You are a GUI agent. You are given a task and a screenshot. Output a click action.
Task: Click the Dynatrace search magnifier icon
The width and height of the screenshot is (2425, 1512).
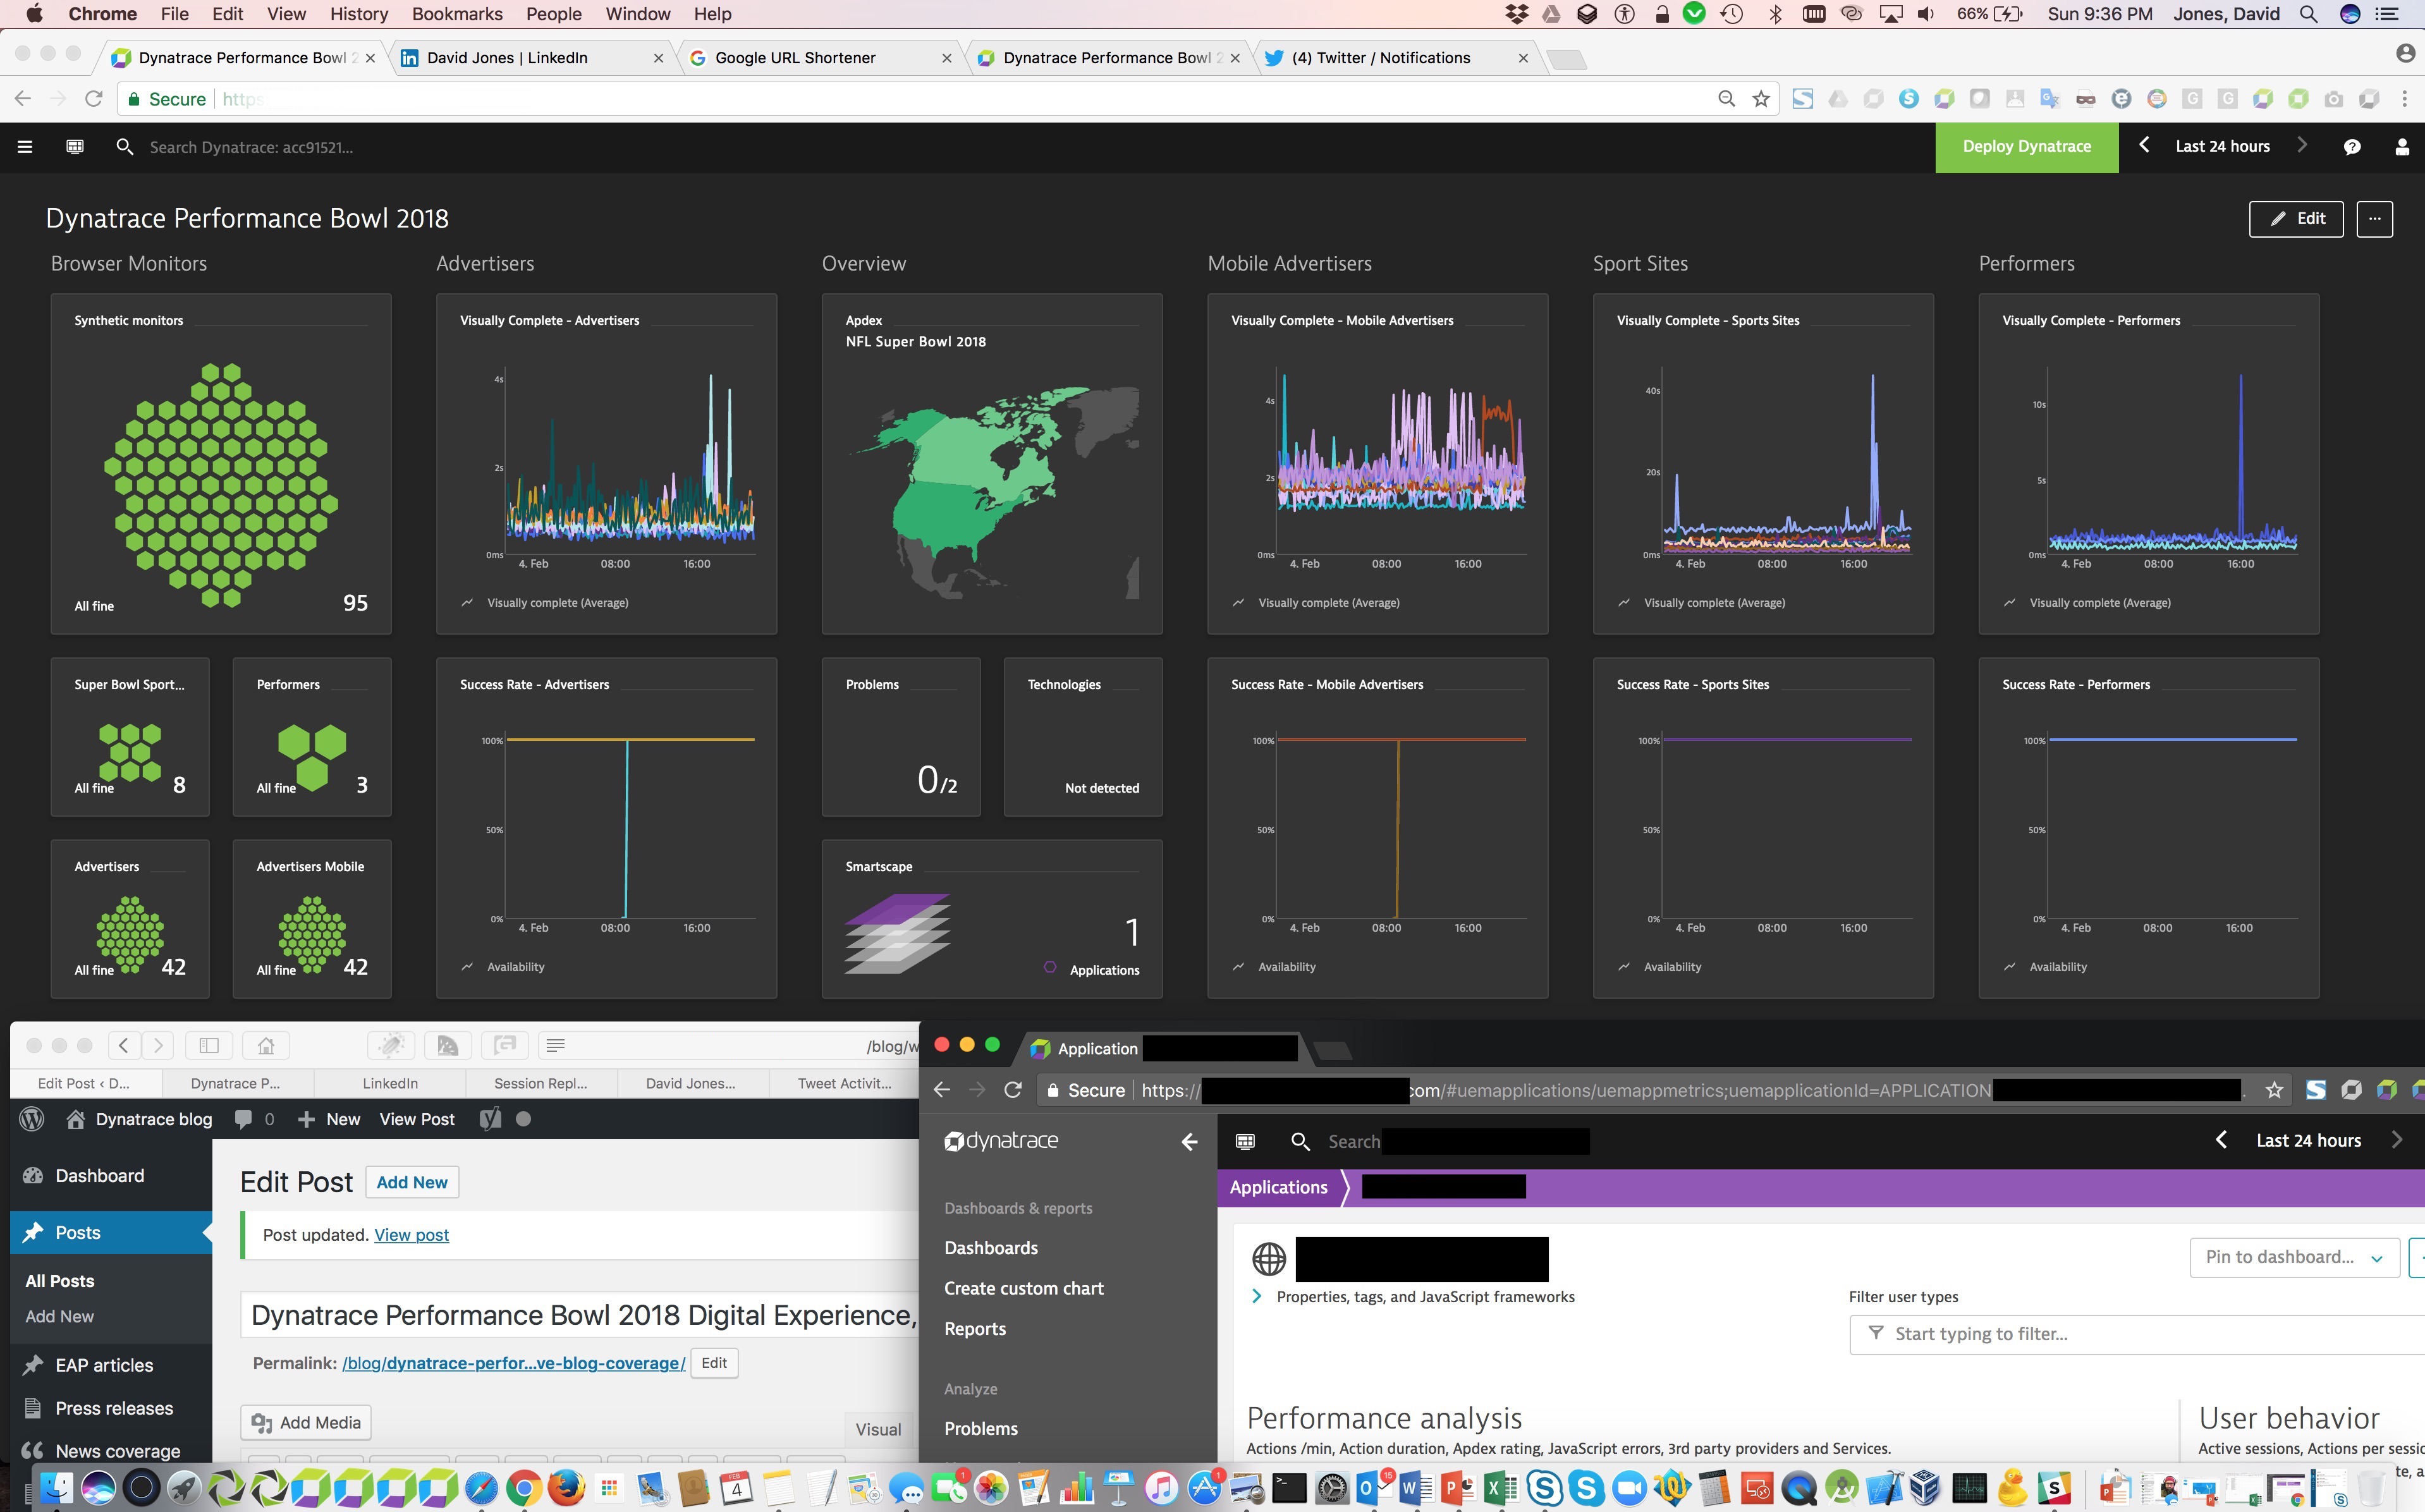[125, 147]
